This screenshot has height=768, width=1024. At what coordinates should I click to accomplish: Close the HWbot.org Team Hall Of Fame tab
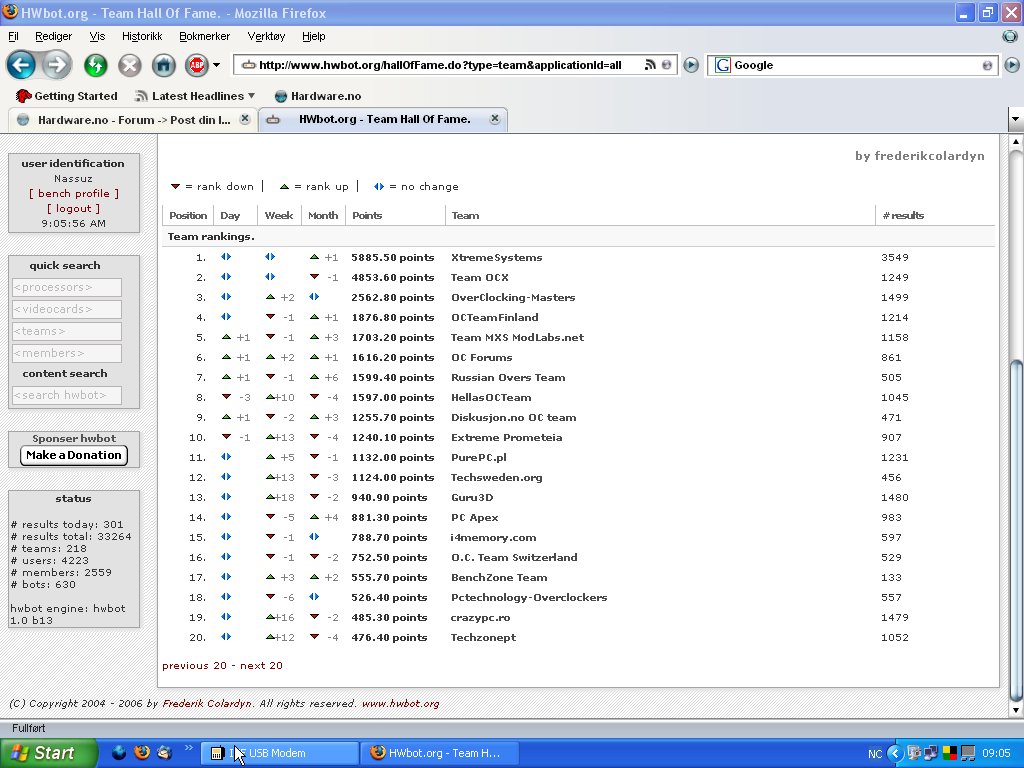tap(495, 119)
